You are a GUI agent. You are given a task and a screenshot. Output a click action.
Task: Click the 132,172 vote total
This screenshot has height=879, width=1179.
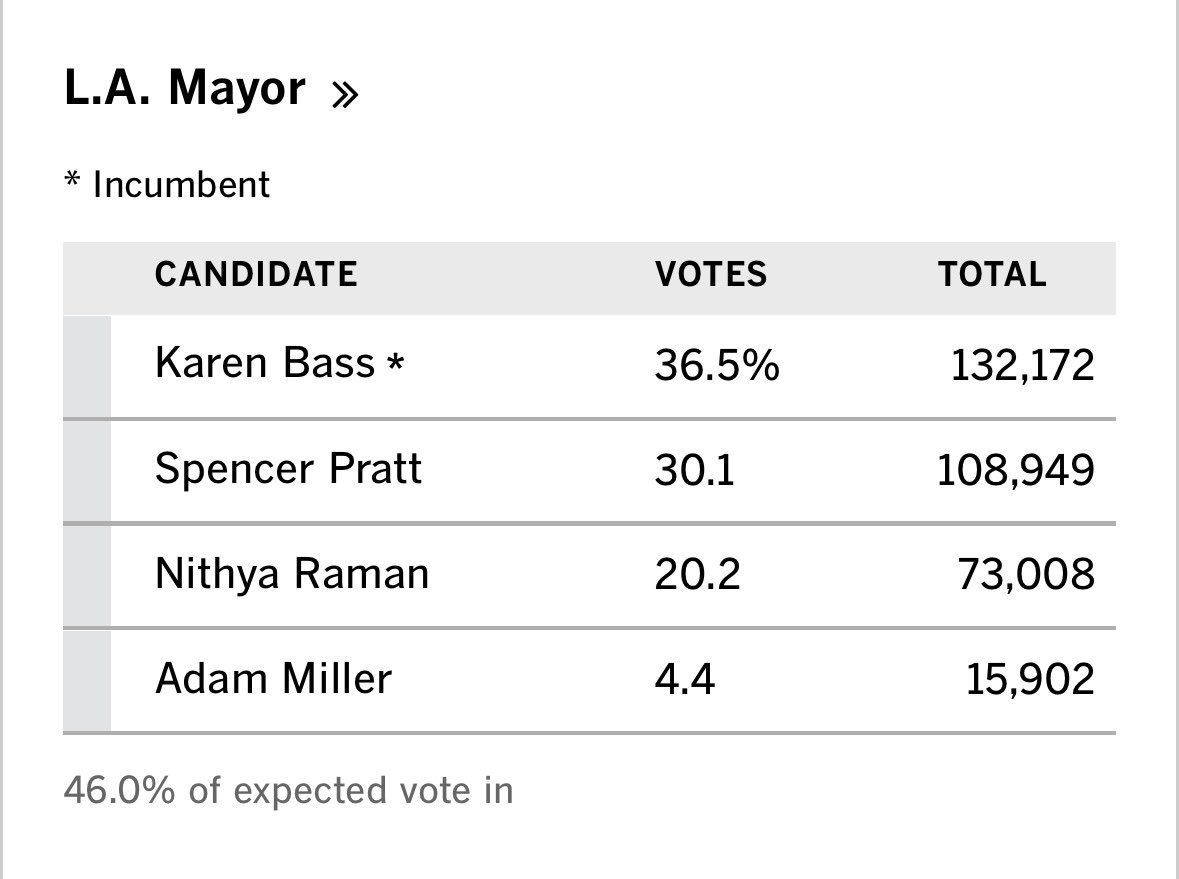click(1023, 366)
